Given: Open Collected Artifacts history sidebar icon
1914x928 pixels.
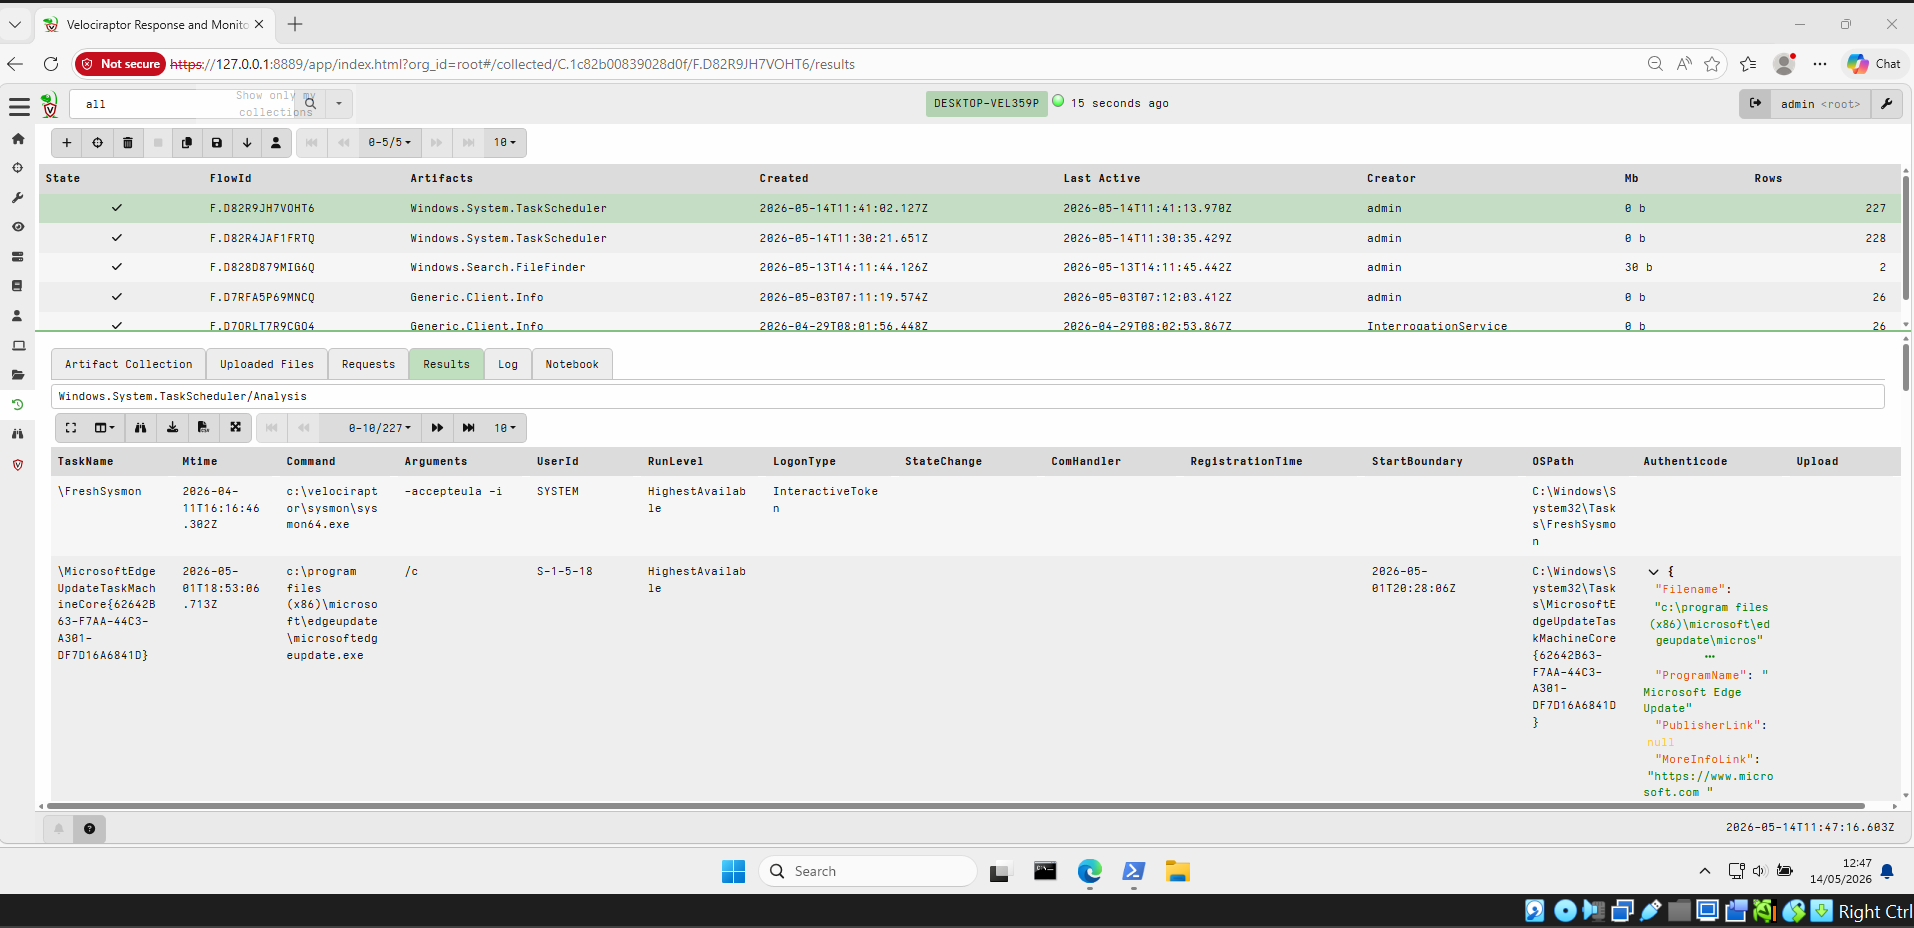Looking at the screenshot, I should pos(17,405).
